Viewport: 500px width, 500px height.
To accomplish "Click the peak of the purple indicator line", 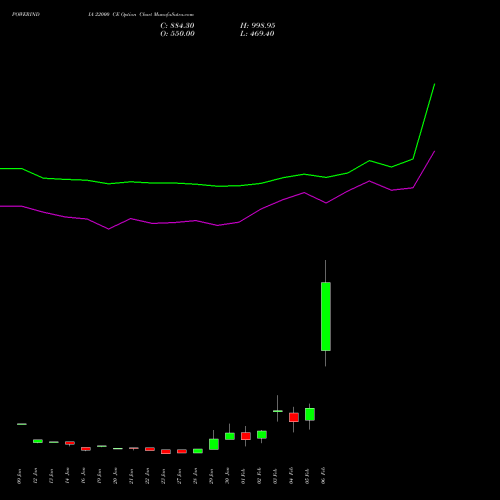I will point(434,151).
